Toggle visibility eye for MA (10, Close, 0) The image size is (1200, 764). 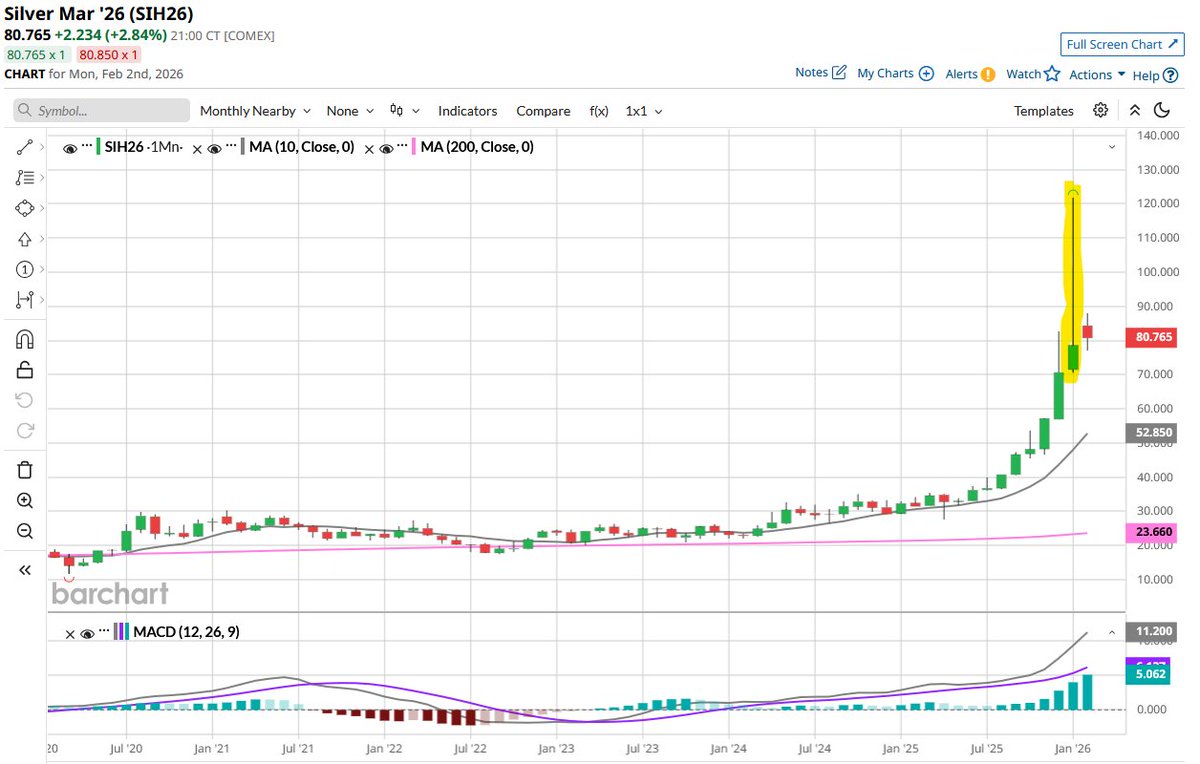click(x=214, y=148)
